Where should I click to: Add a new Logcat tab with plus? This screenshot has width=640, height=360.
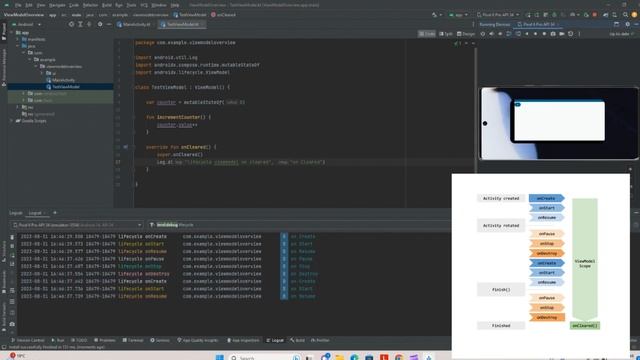pos(55,213)
